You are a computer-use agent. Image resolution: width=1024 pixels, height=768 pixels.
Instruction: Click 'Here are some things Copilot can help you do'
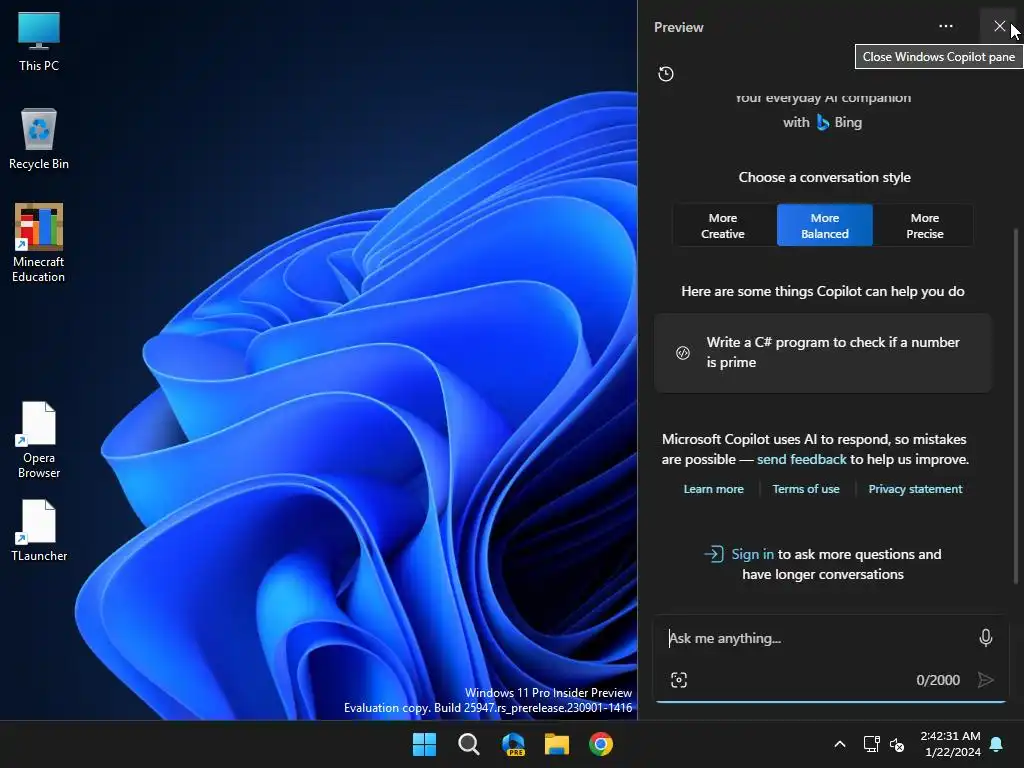click(823, 291)
